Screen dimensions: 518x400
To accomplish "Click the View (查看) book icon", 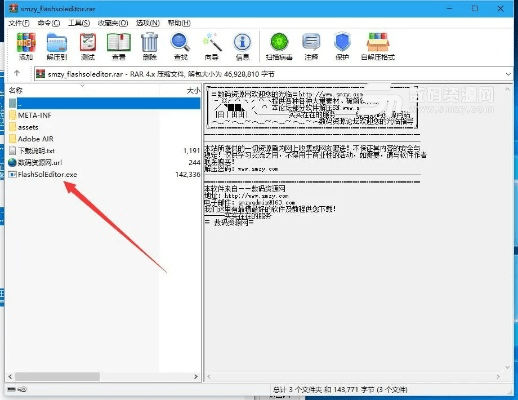I will (119, 47).
